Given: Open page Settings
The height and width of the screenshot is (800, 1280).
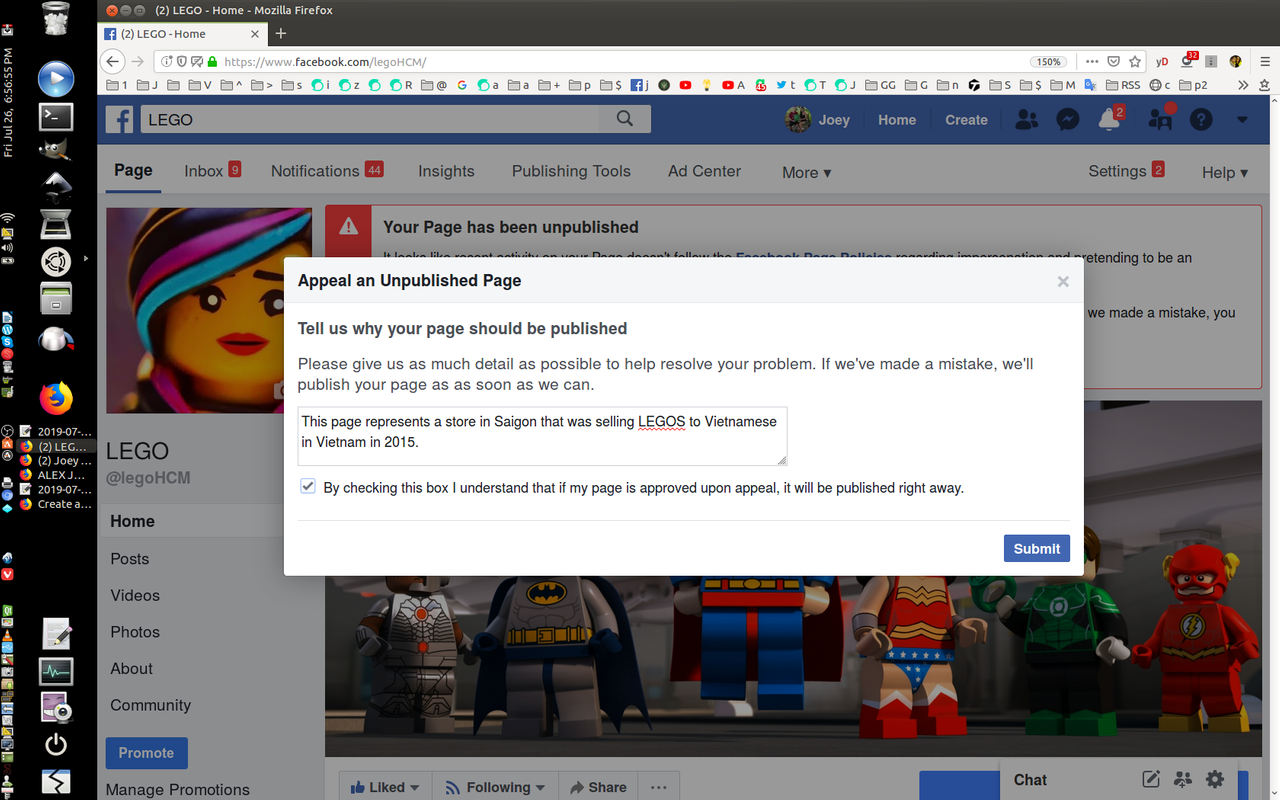Looking at the screenshot, I should [x=1126, y=171].
